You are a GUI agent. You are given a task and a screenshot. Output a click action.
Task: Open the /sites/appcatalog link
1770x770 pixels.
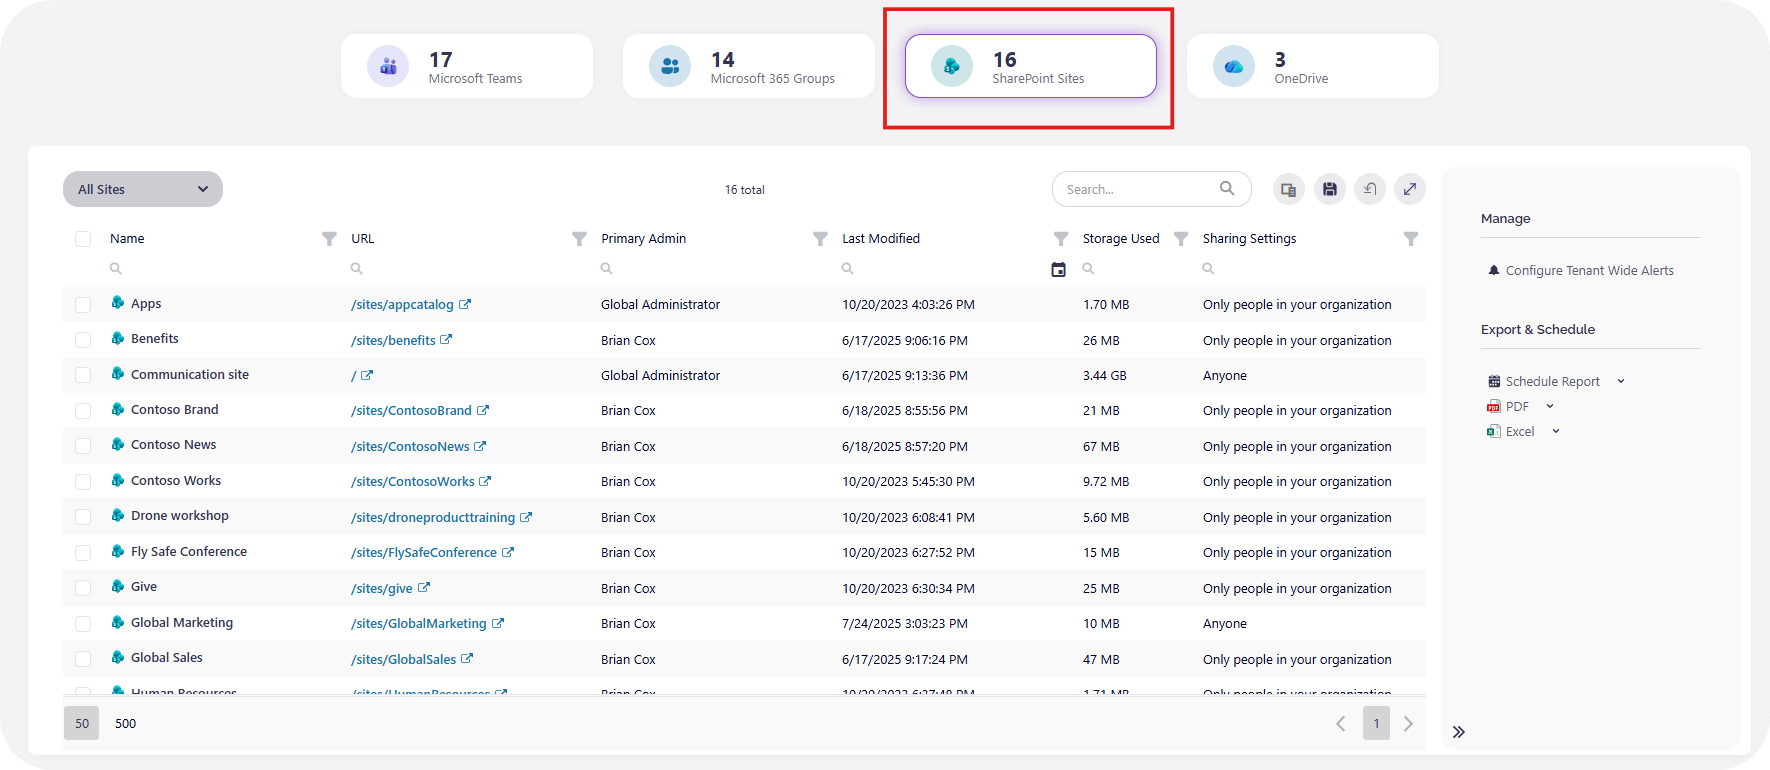tap(402, 305)
